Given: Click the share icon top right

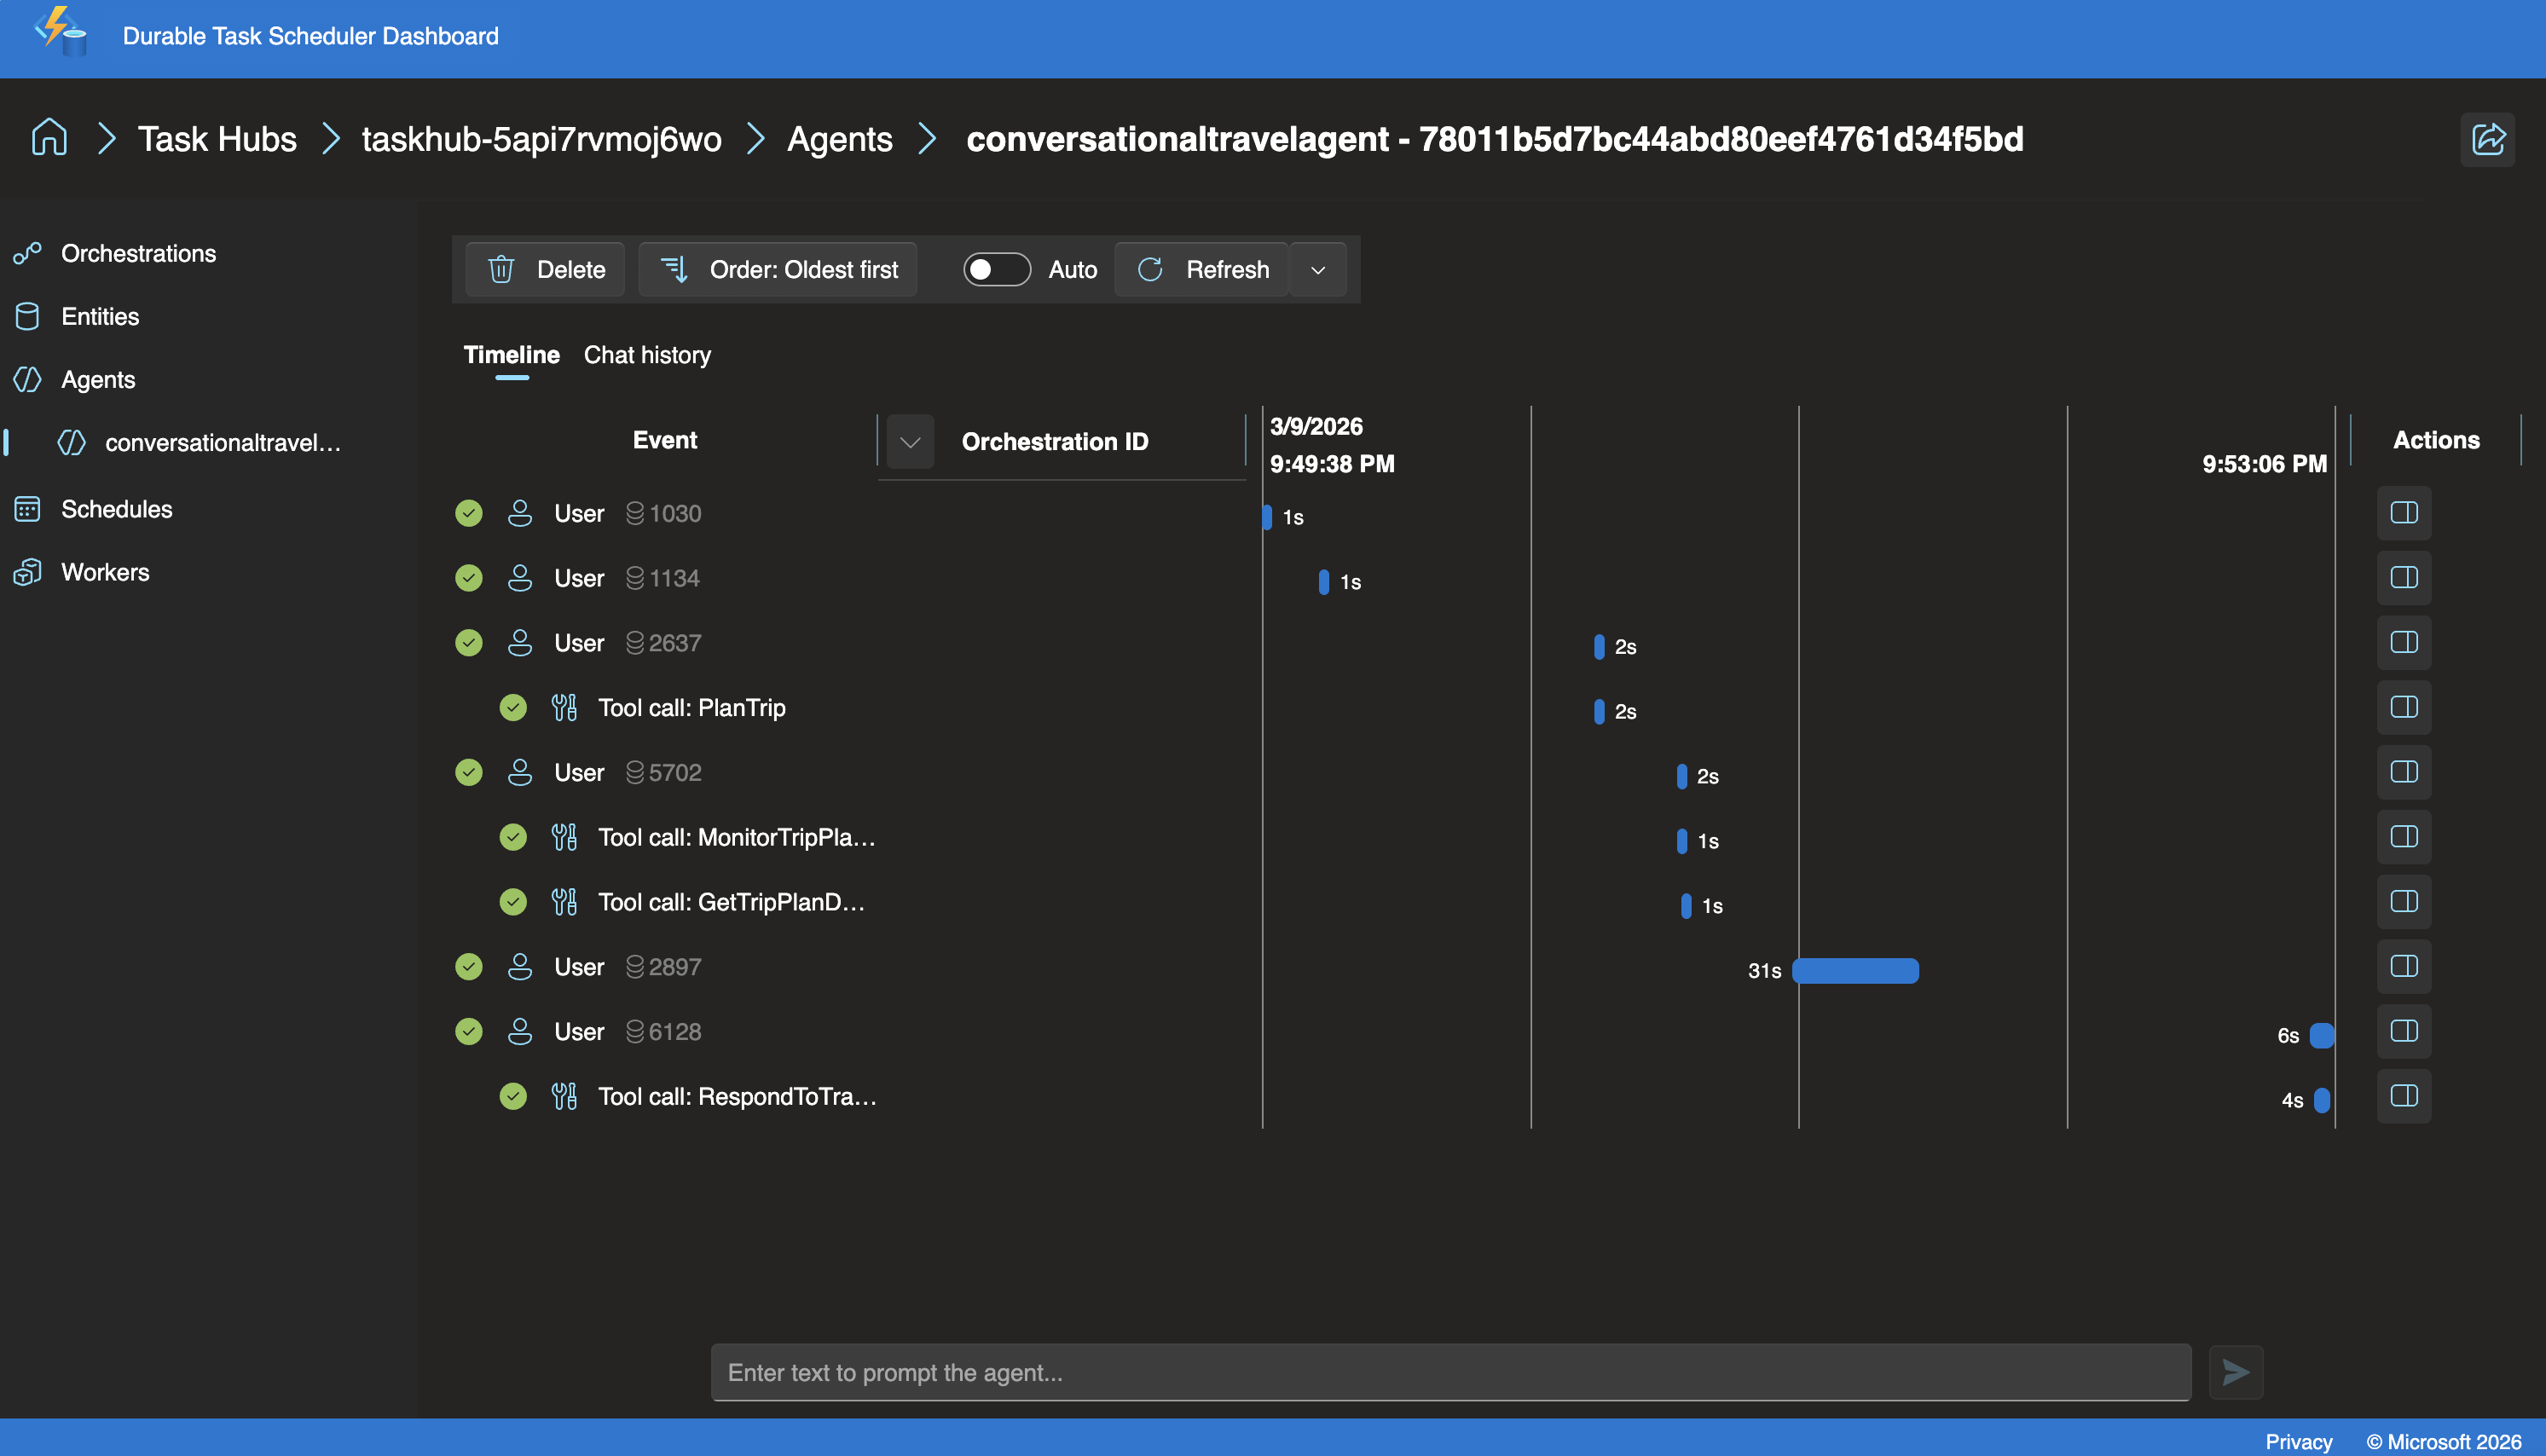Looking at the screenshot, I should pos(2487,139).
